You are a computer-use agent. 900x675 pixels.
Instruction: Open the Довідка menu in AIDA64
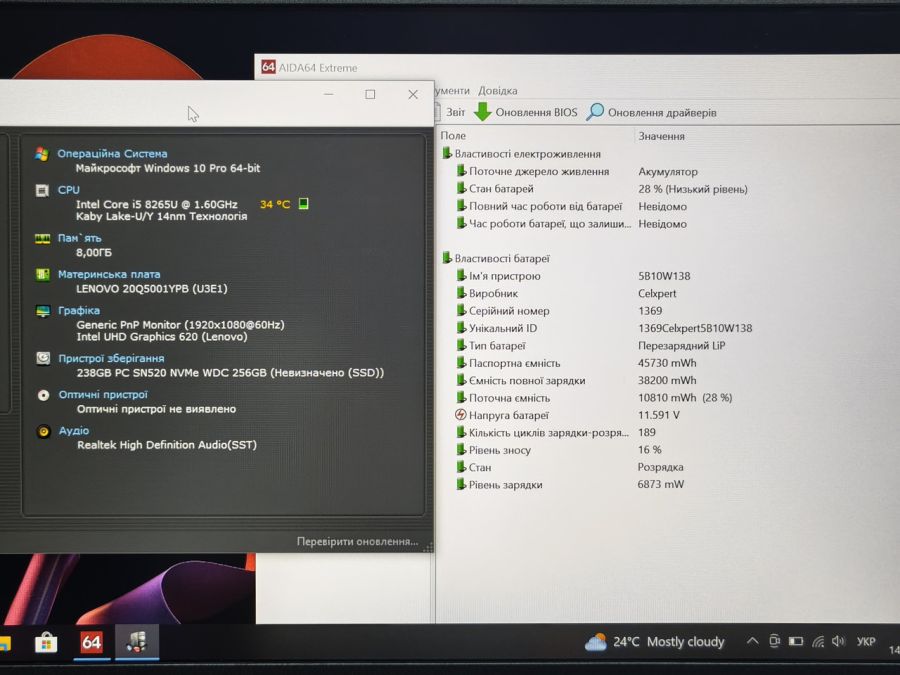coord(498,91)
